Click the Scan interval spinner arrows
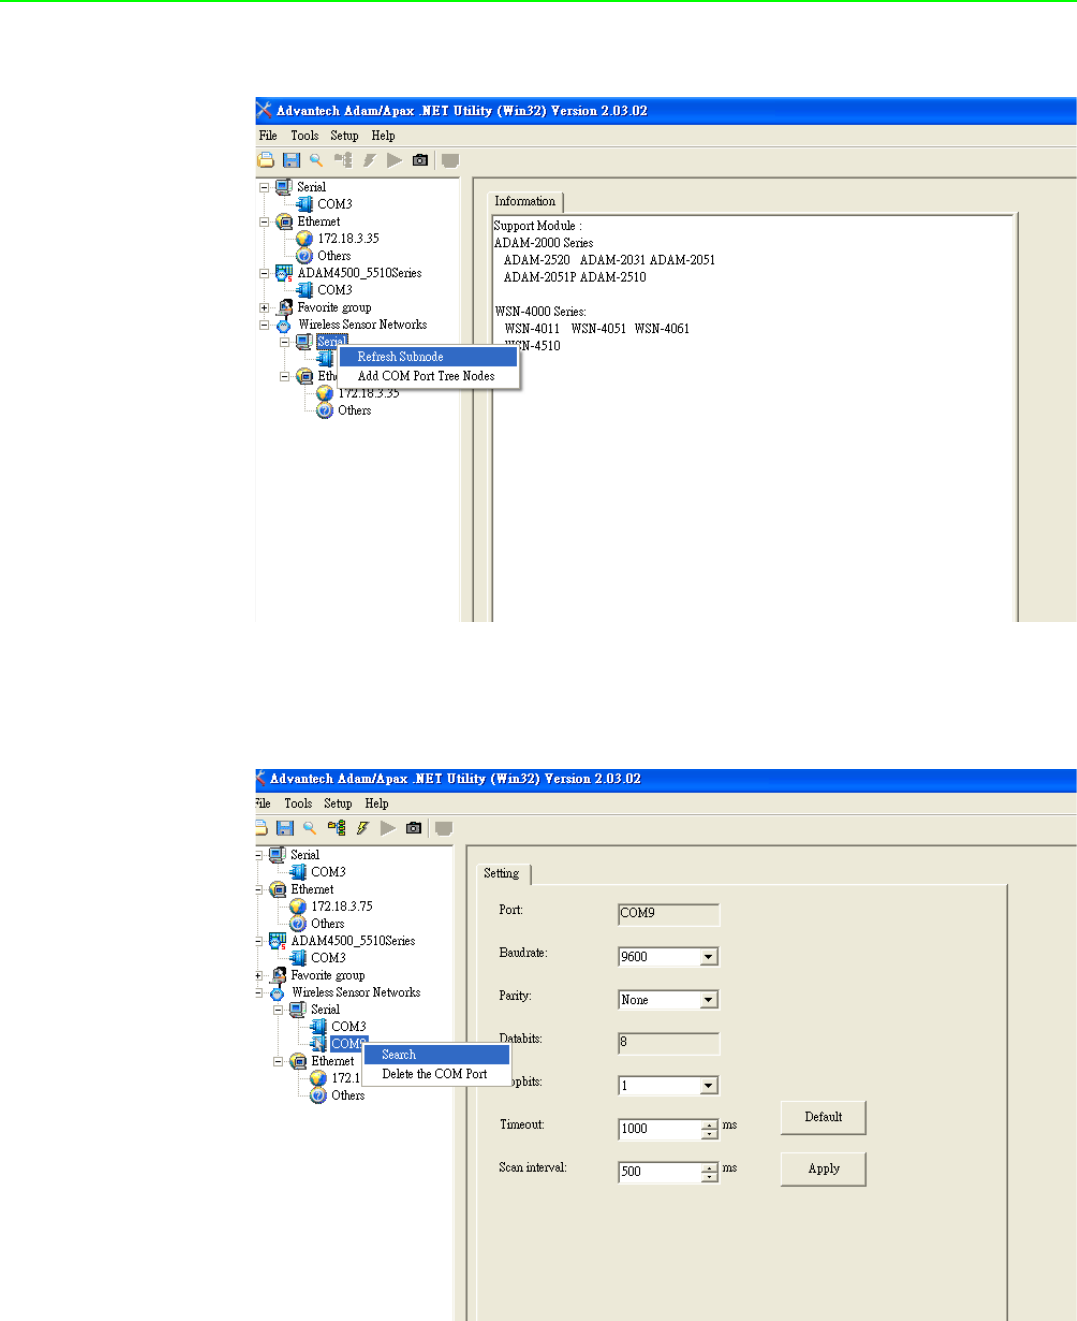 pos(709,1172)
